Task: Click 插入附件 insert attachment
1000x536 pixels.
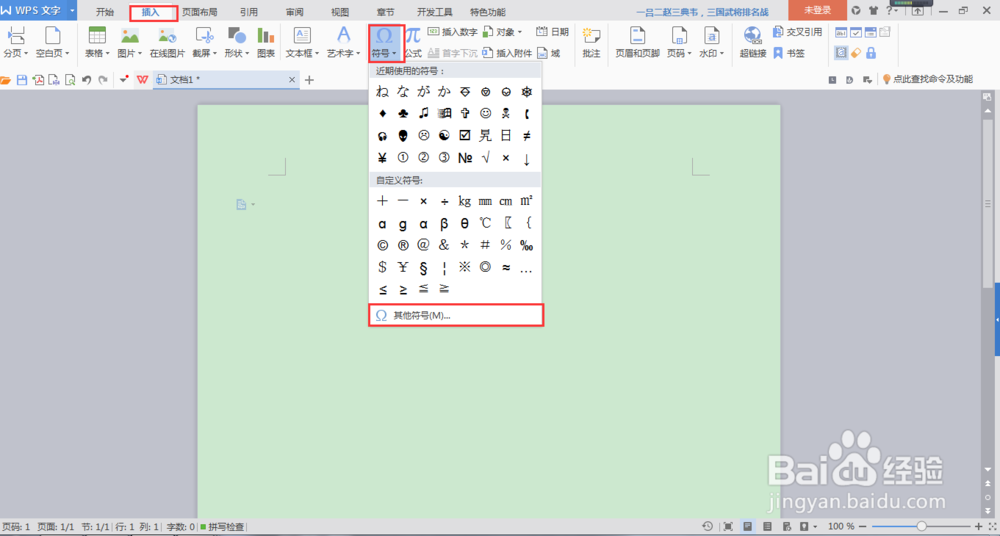Action: tap(507, 54)
